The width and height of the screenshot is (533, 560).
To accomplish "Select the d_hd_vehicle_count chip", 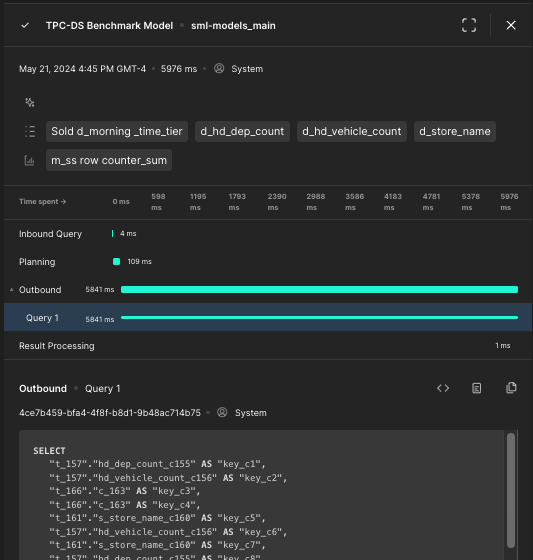I will coord(352,131).
